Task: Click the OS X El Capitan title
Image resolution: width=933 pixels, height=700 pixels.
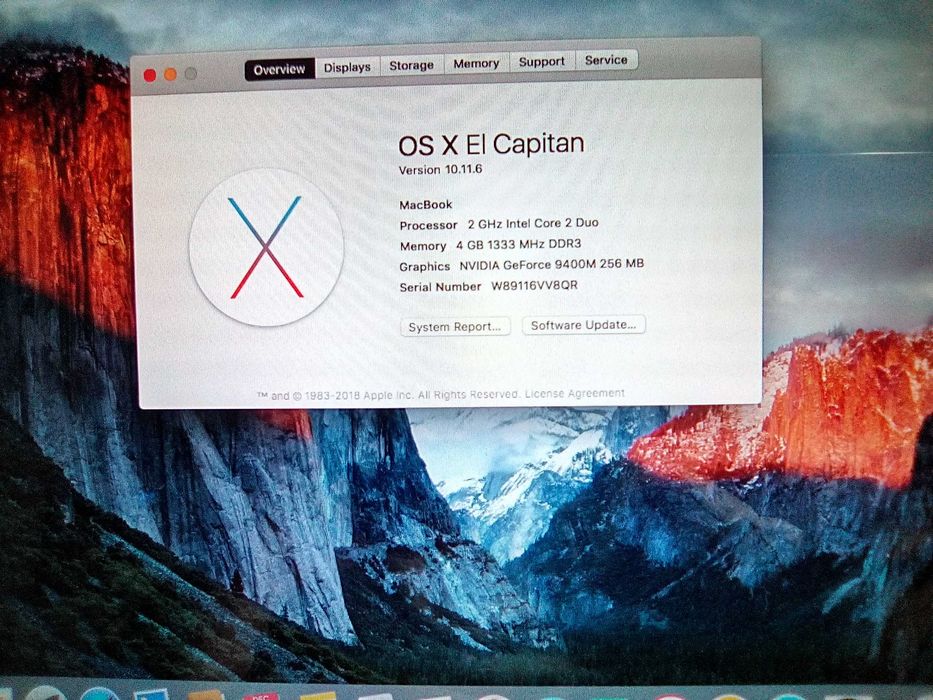Action: (x=491, y=144)
